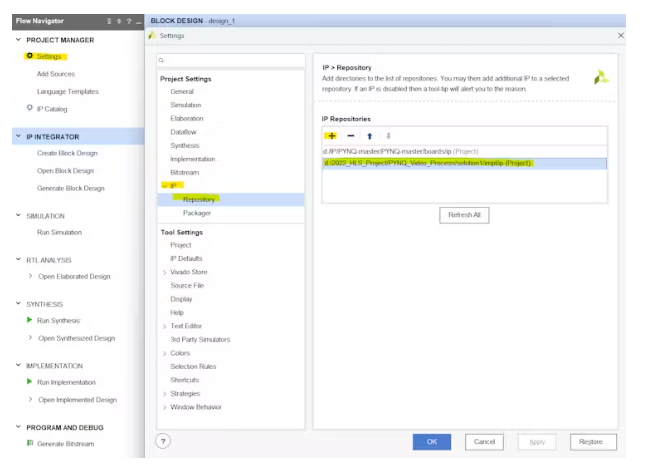This screenshot has height=467, width=646.
Task: Click the Run Implementation green play icon
Action: tap(29, 382)
